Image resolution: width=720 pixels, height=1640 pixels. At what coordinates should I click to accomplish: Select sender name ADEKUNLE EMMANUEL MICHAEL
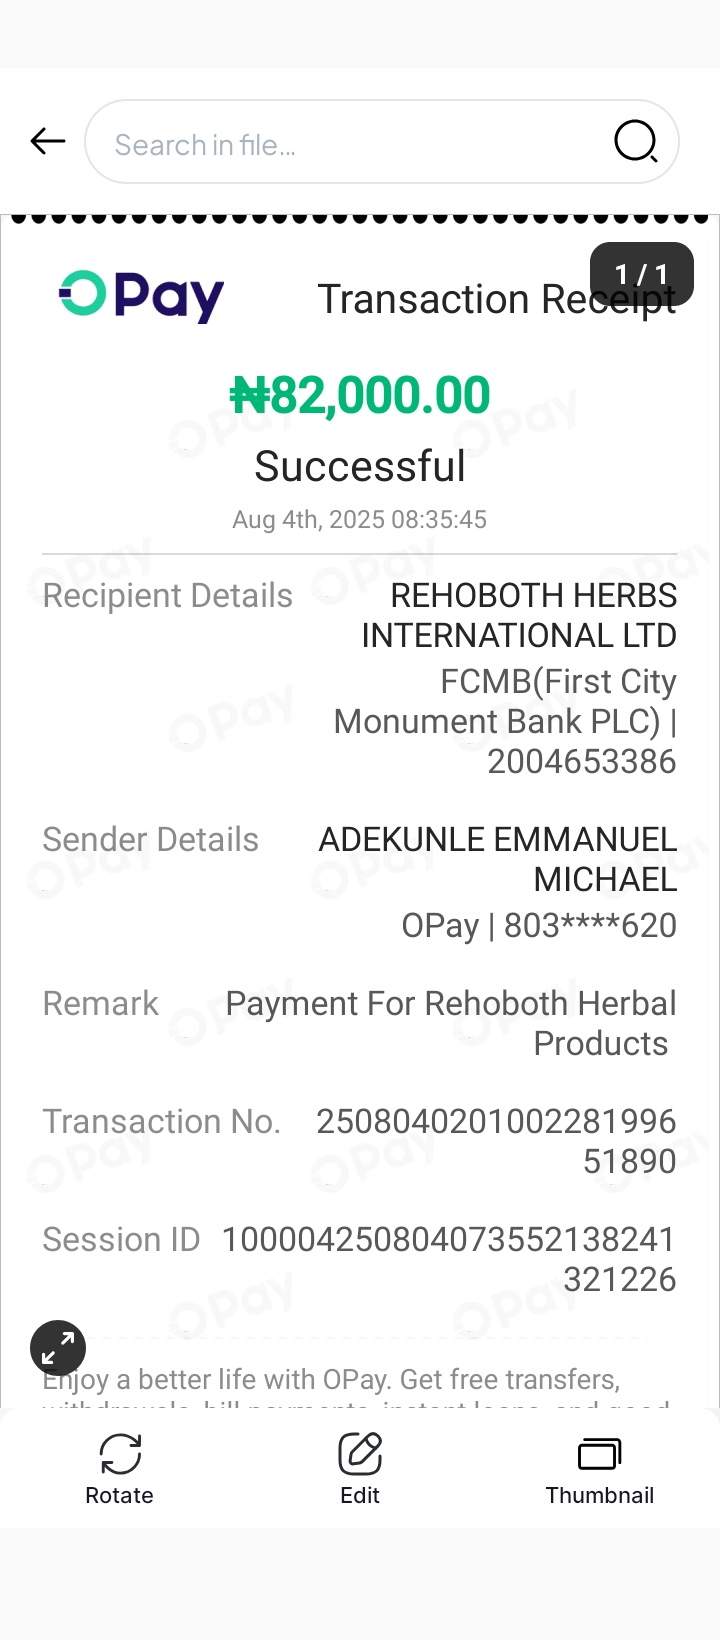[498, 859]
